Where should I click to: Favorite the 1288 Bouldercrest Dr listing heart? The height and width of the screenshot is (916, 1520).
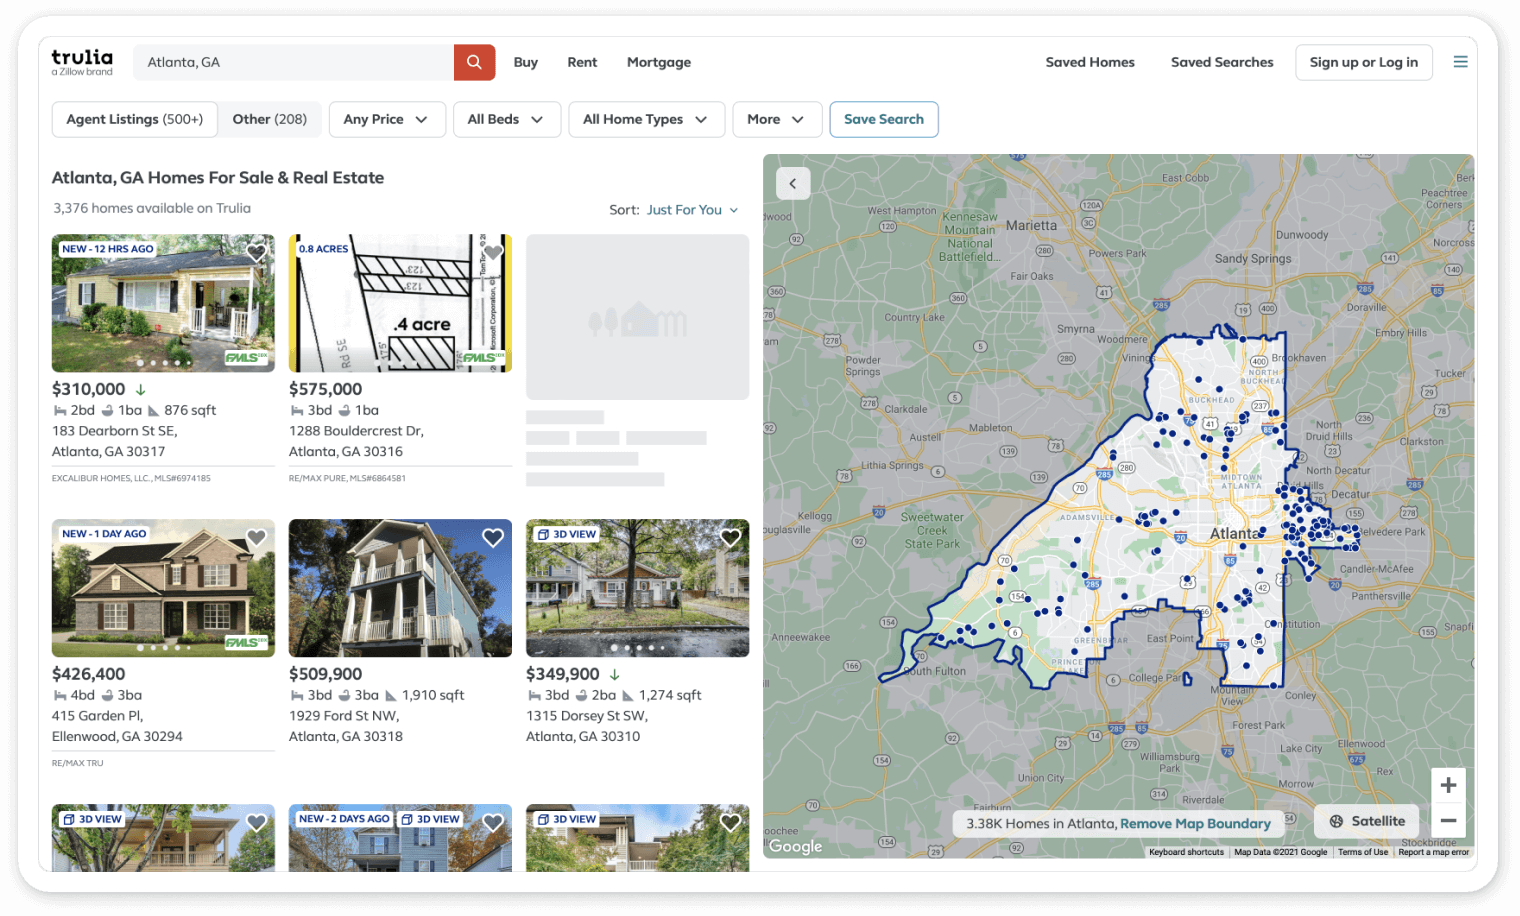click(493, 253)
